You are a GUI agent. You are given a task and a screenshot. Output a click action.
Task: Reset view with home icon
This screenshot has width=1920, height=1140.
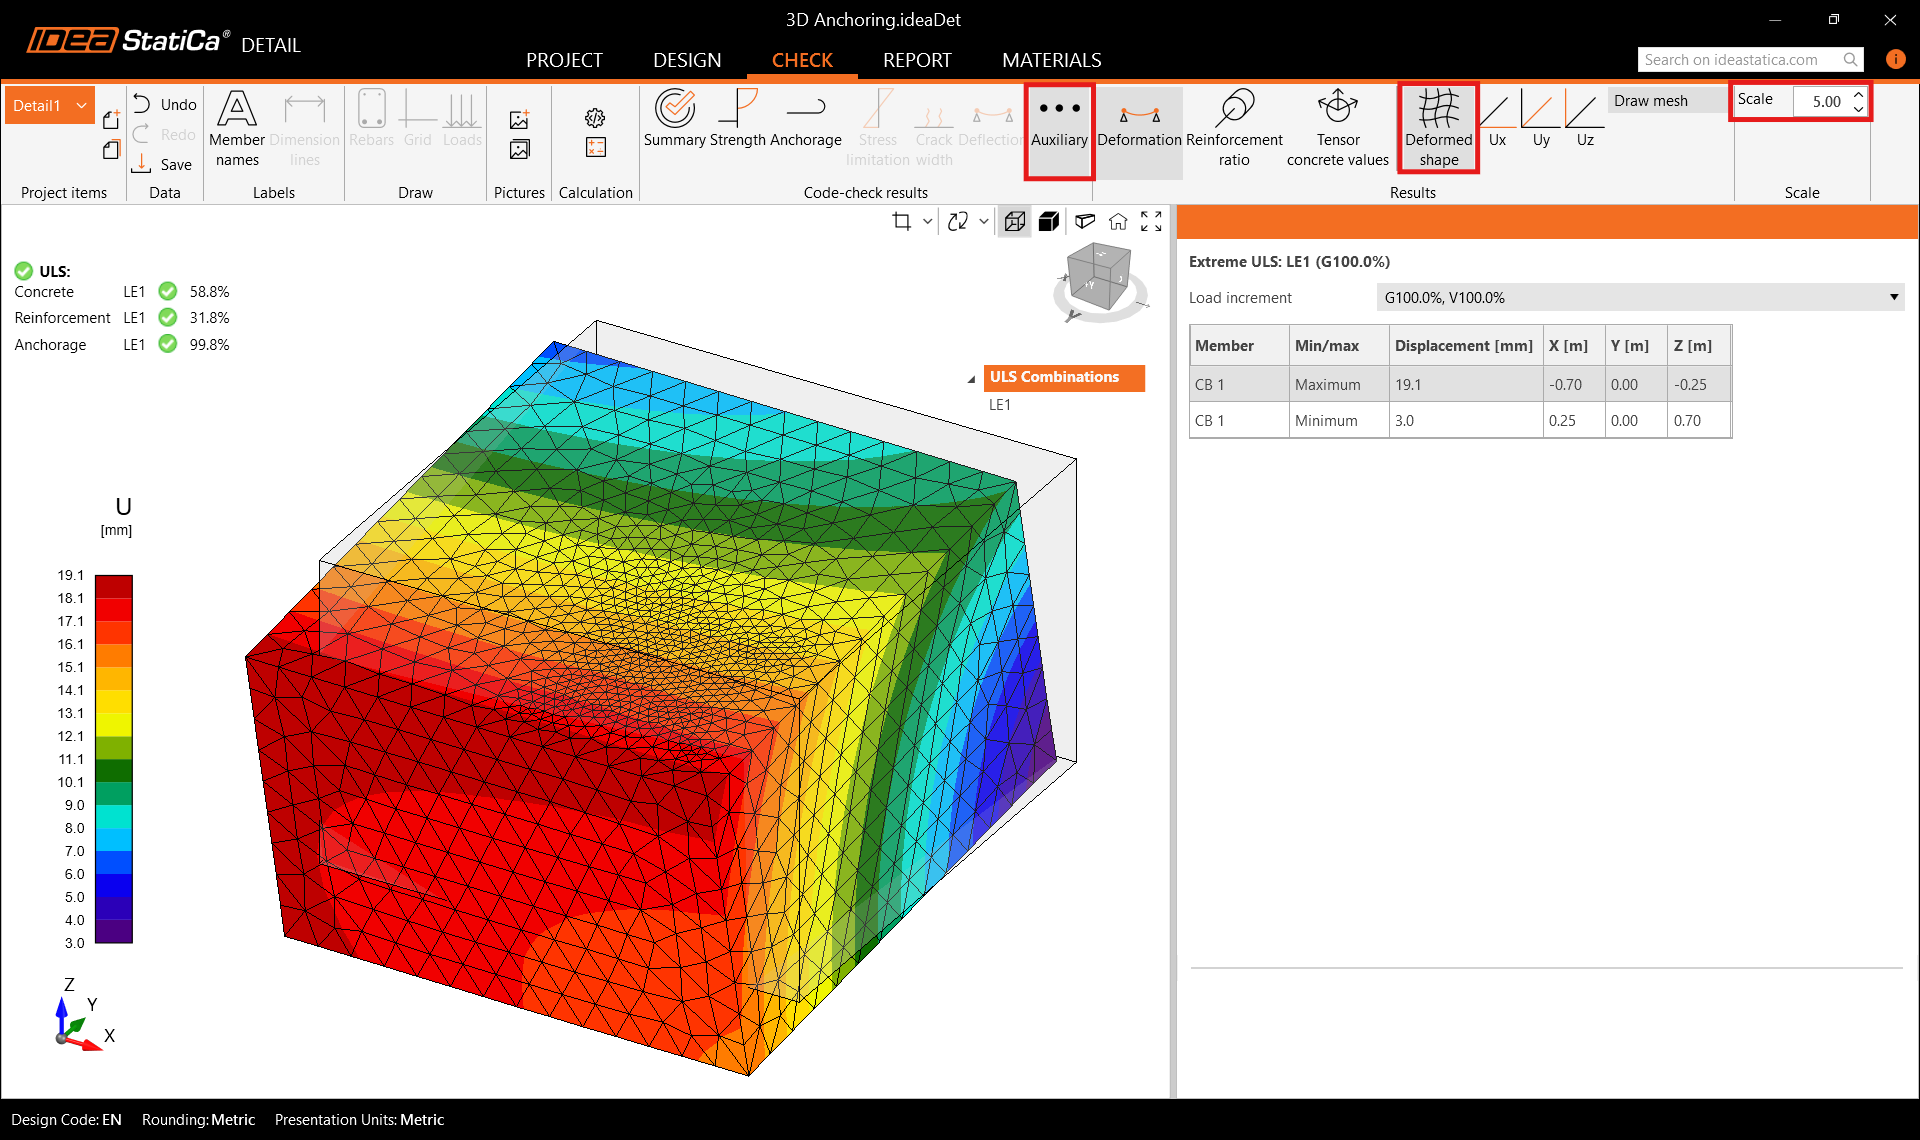click(1118, 221)
